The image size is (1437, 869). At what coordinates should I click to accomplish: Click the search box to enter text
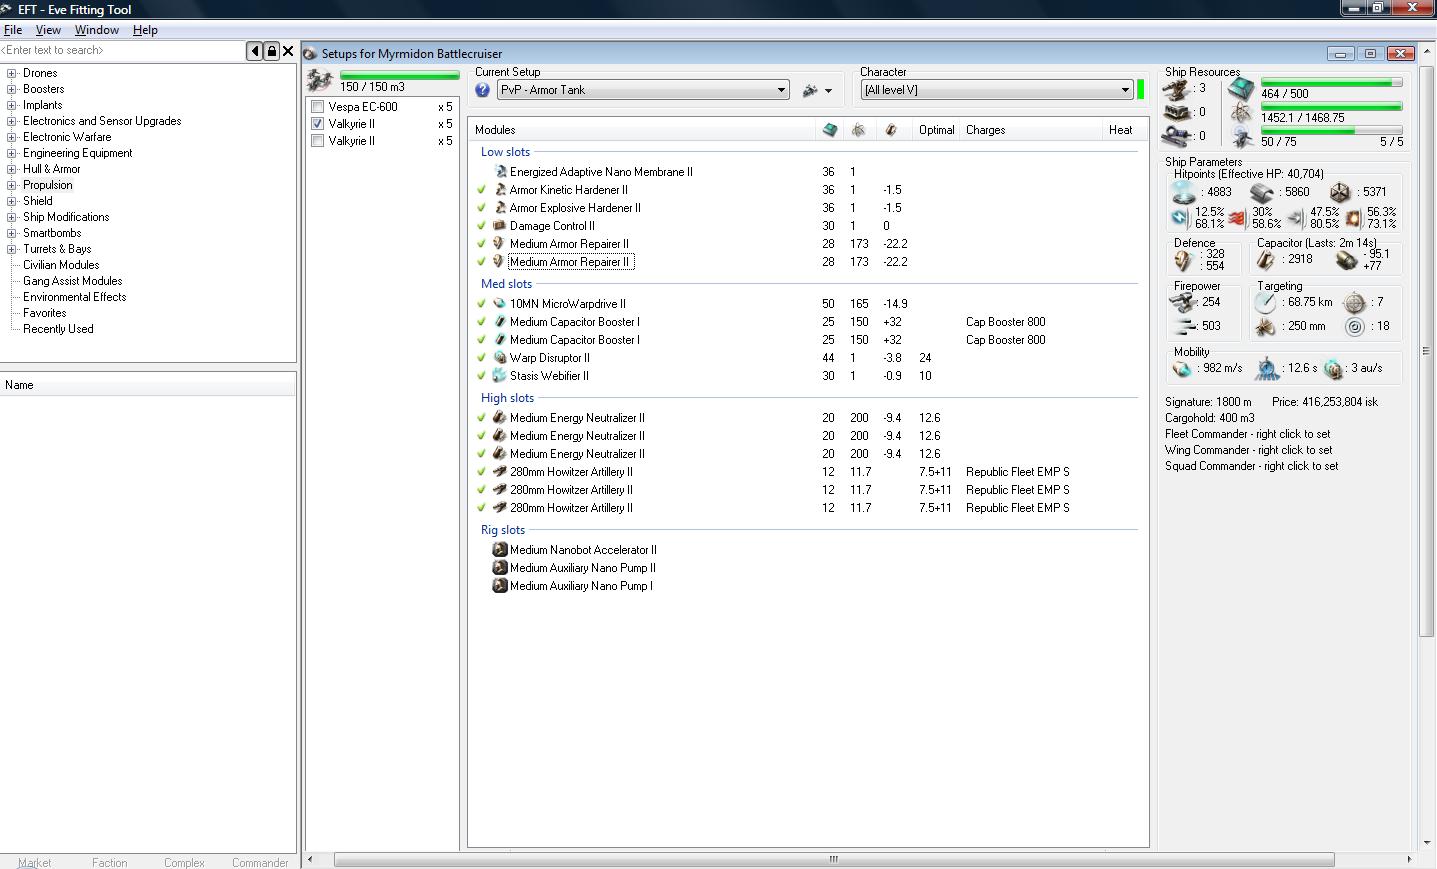click(123, 50)
